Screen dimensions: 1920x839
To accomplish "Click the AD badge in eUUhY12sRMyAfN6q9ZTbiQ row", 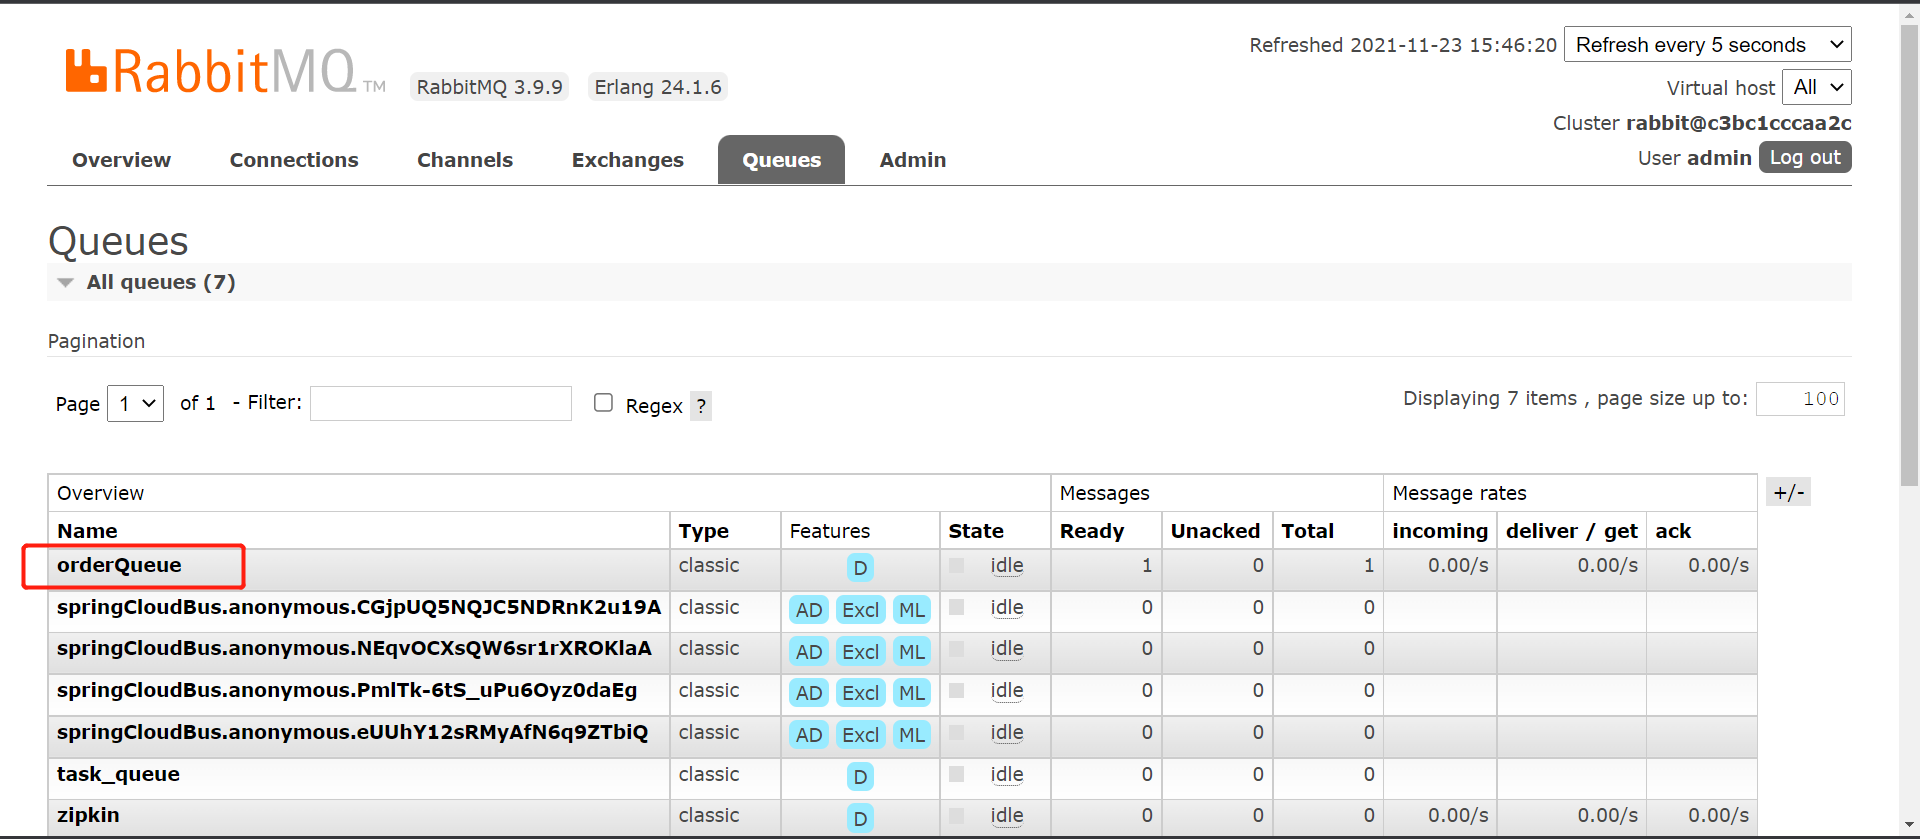I will coord(809,735).
